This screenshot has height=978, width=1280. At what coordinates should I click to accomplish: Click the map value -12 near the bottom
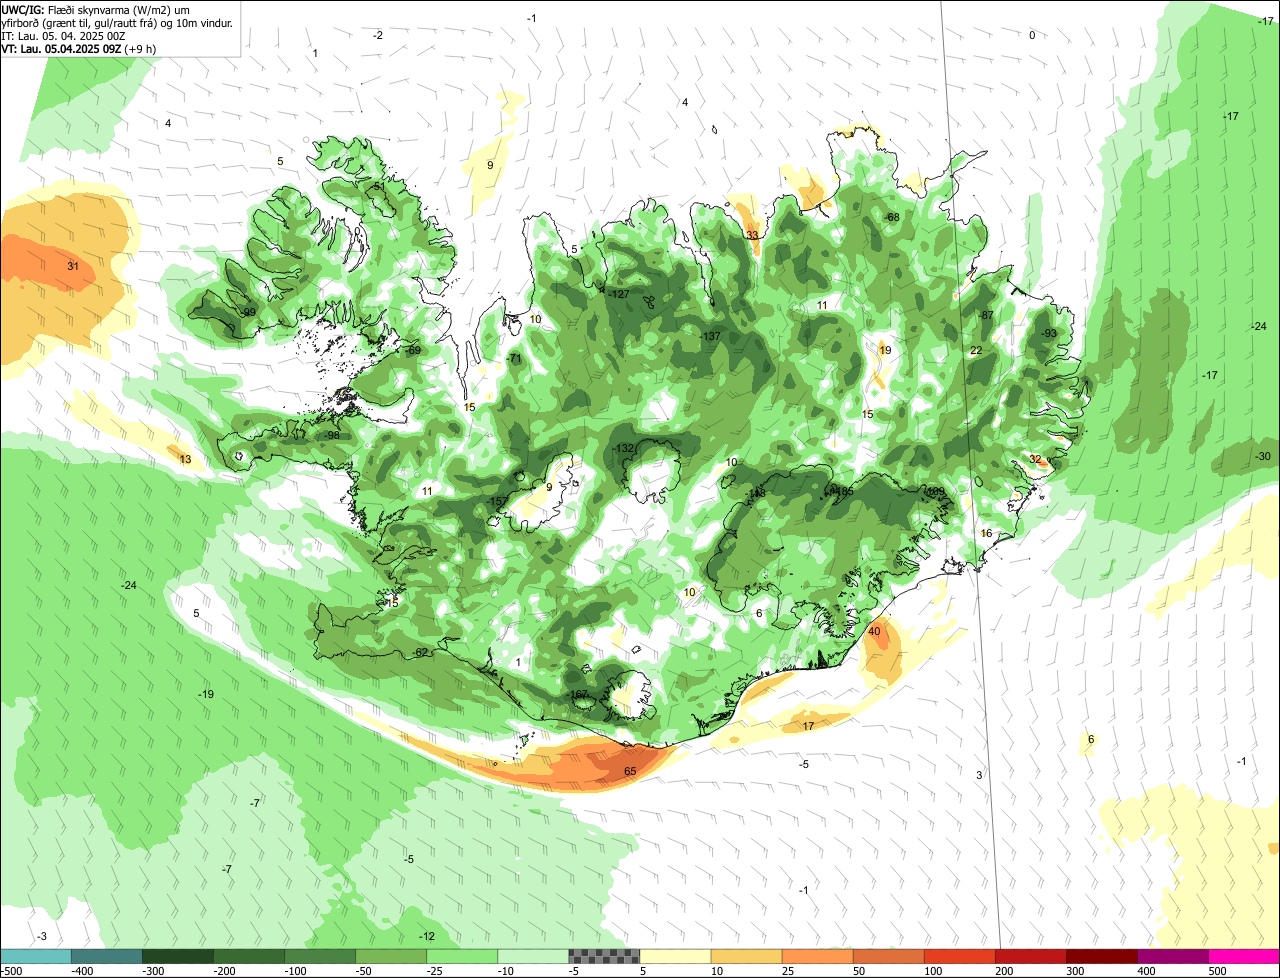427,936
